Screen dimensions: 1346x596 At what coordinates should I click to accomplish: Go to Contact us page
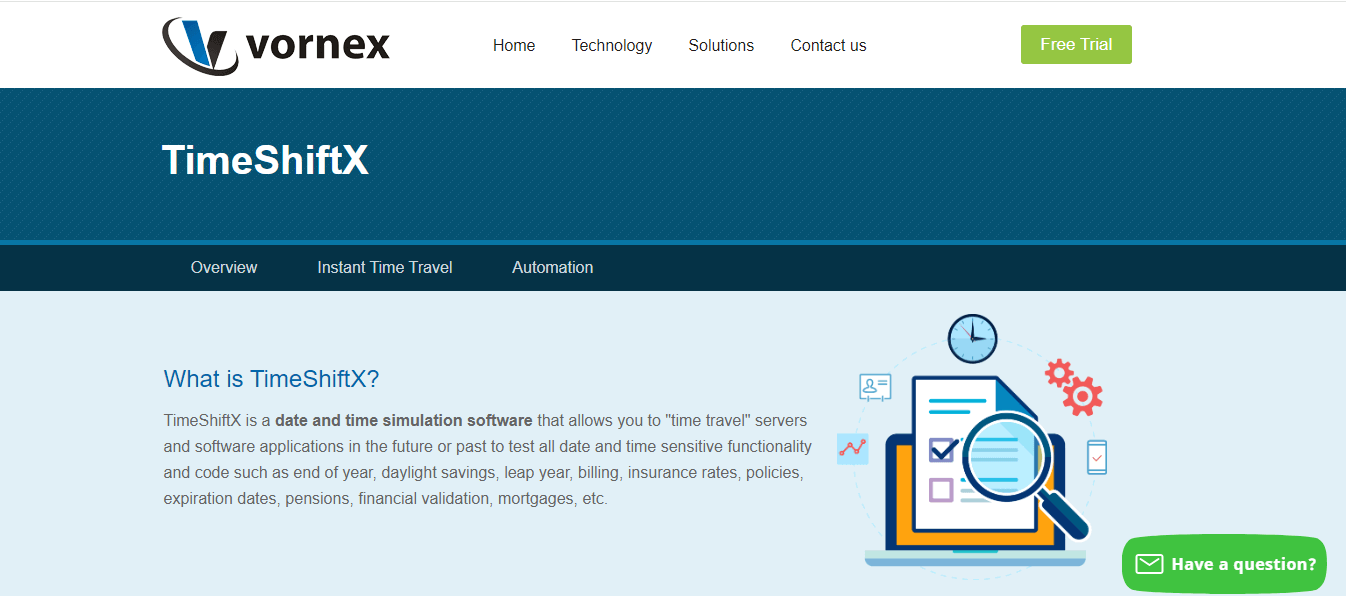pyautogui.click(x=828, y=45)
